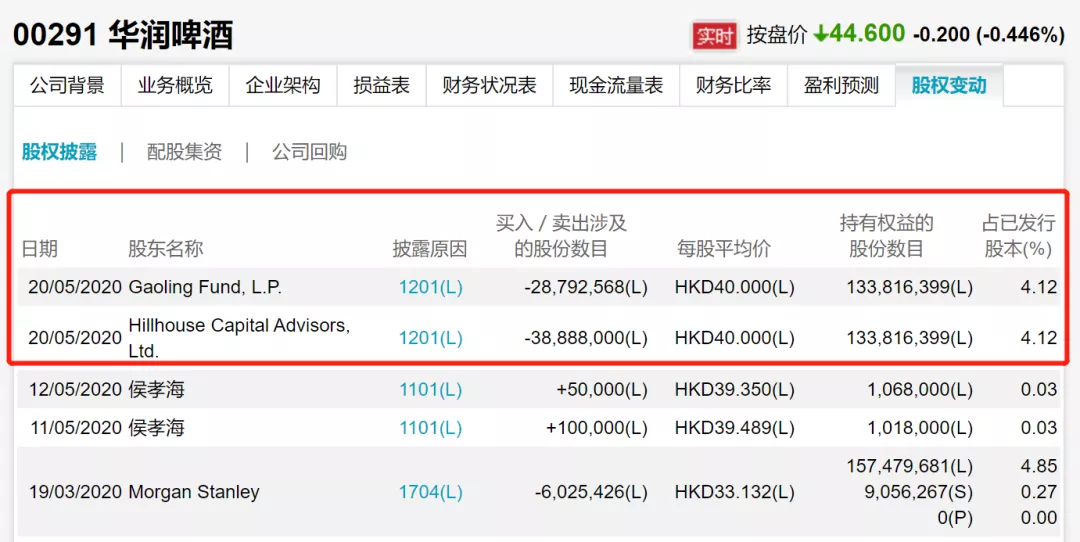1080x542 pixels.
Task: Click HKD40.000(L) in Gaoling Fund row
Action: tap(735, 287)
